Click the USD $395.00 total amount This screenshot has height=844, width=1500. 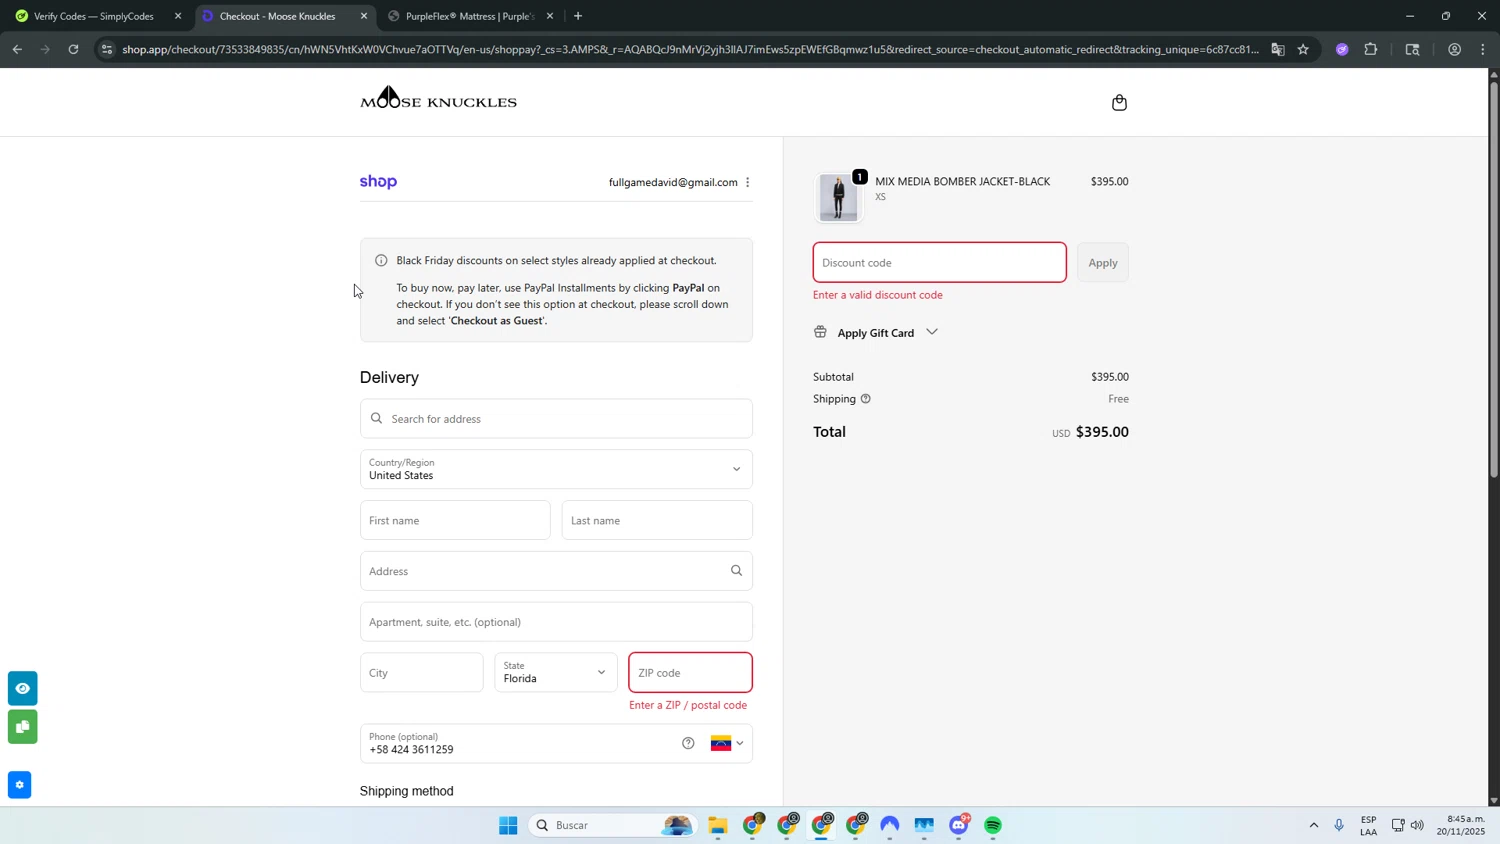(1090, 432)
